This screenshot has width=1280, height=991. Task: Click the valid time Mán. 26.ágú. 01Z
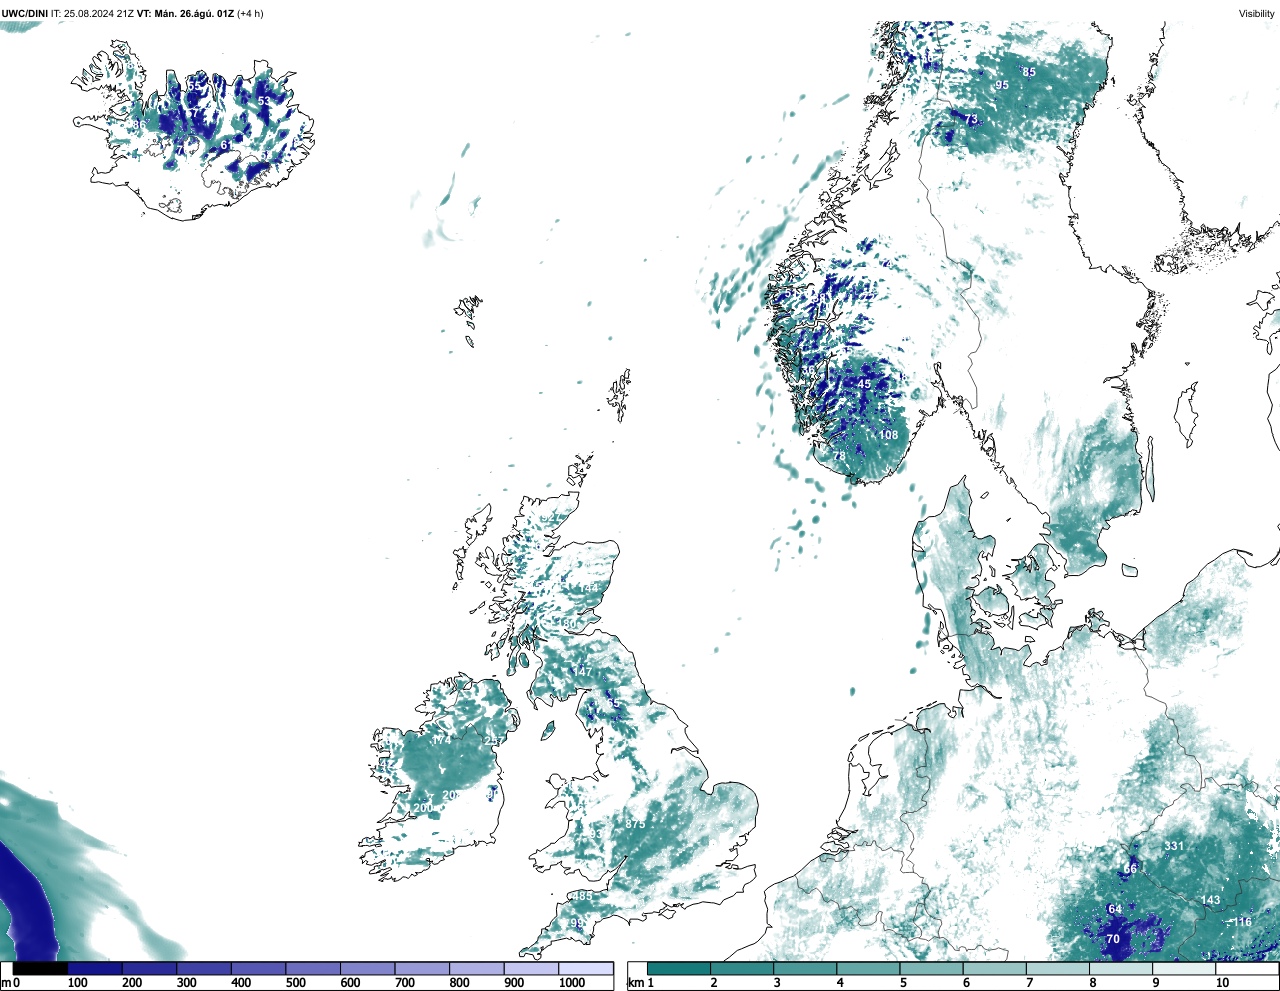click(195, 14)
